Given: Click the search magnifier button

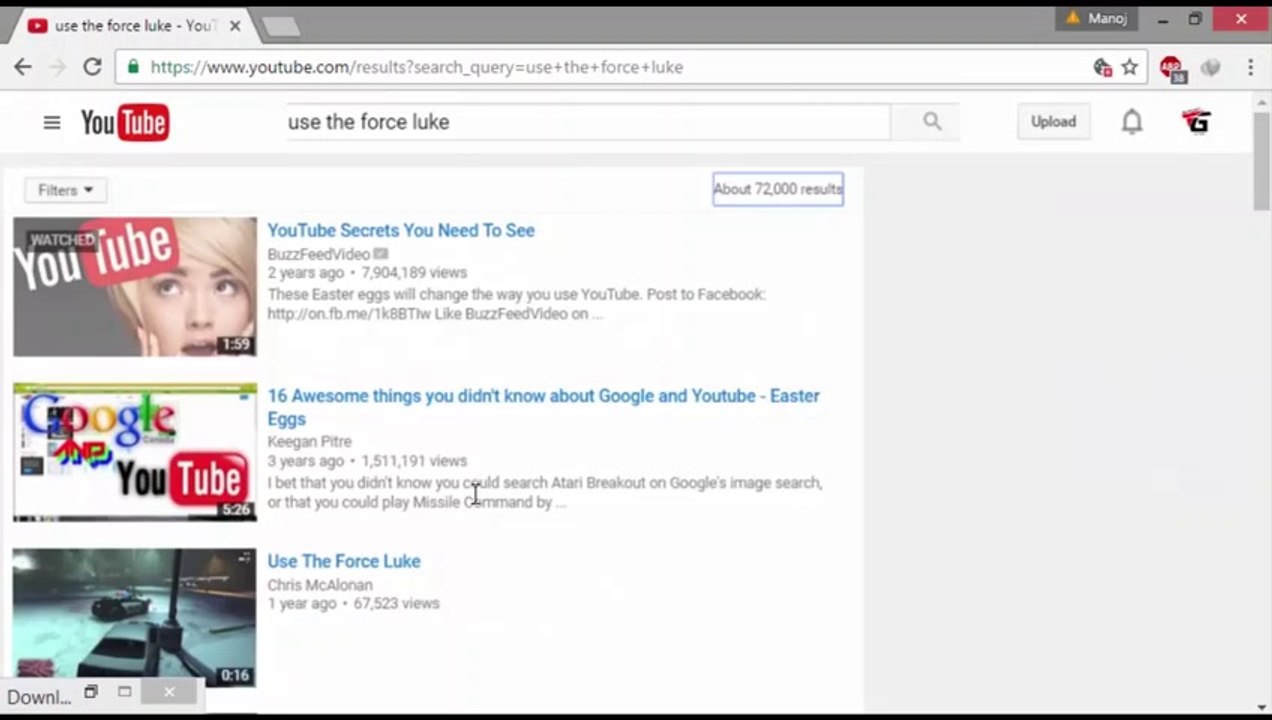Looking at the screenshot, I should tap(932, 121).
